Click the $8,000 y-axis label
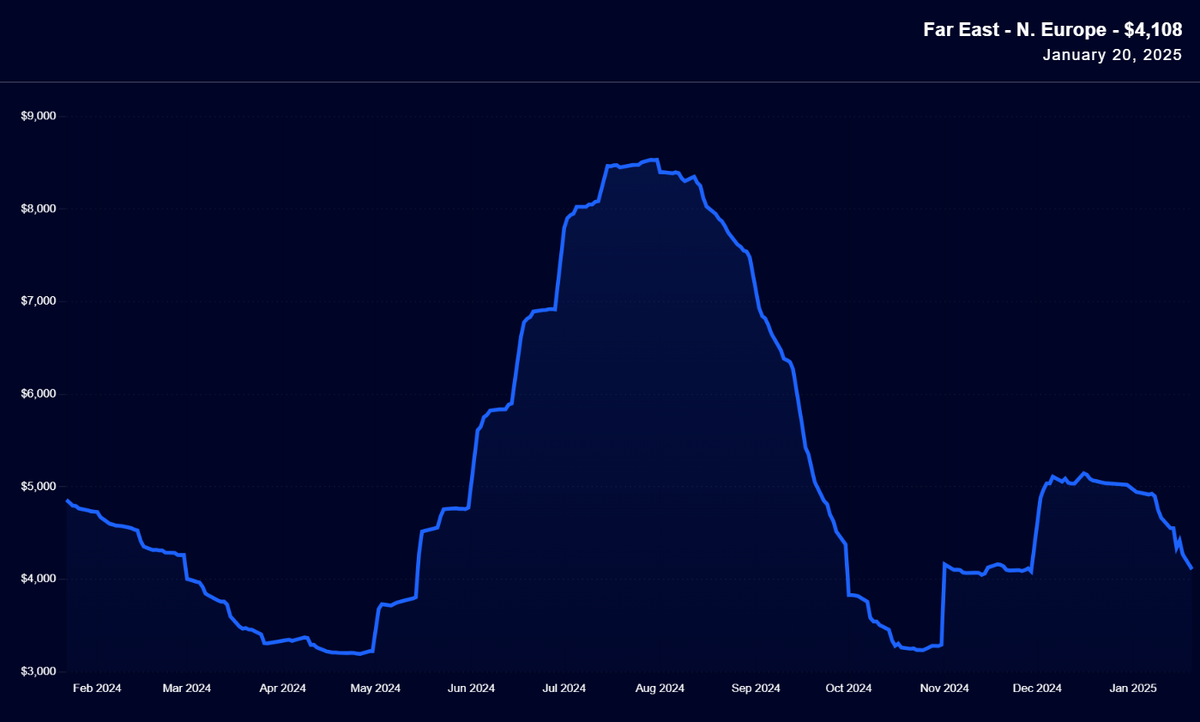The height and width of the screenshot is (722, 1200). (39, 209)
